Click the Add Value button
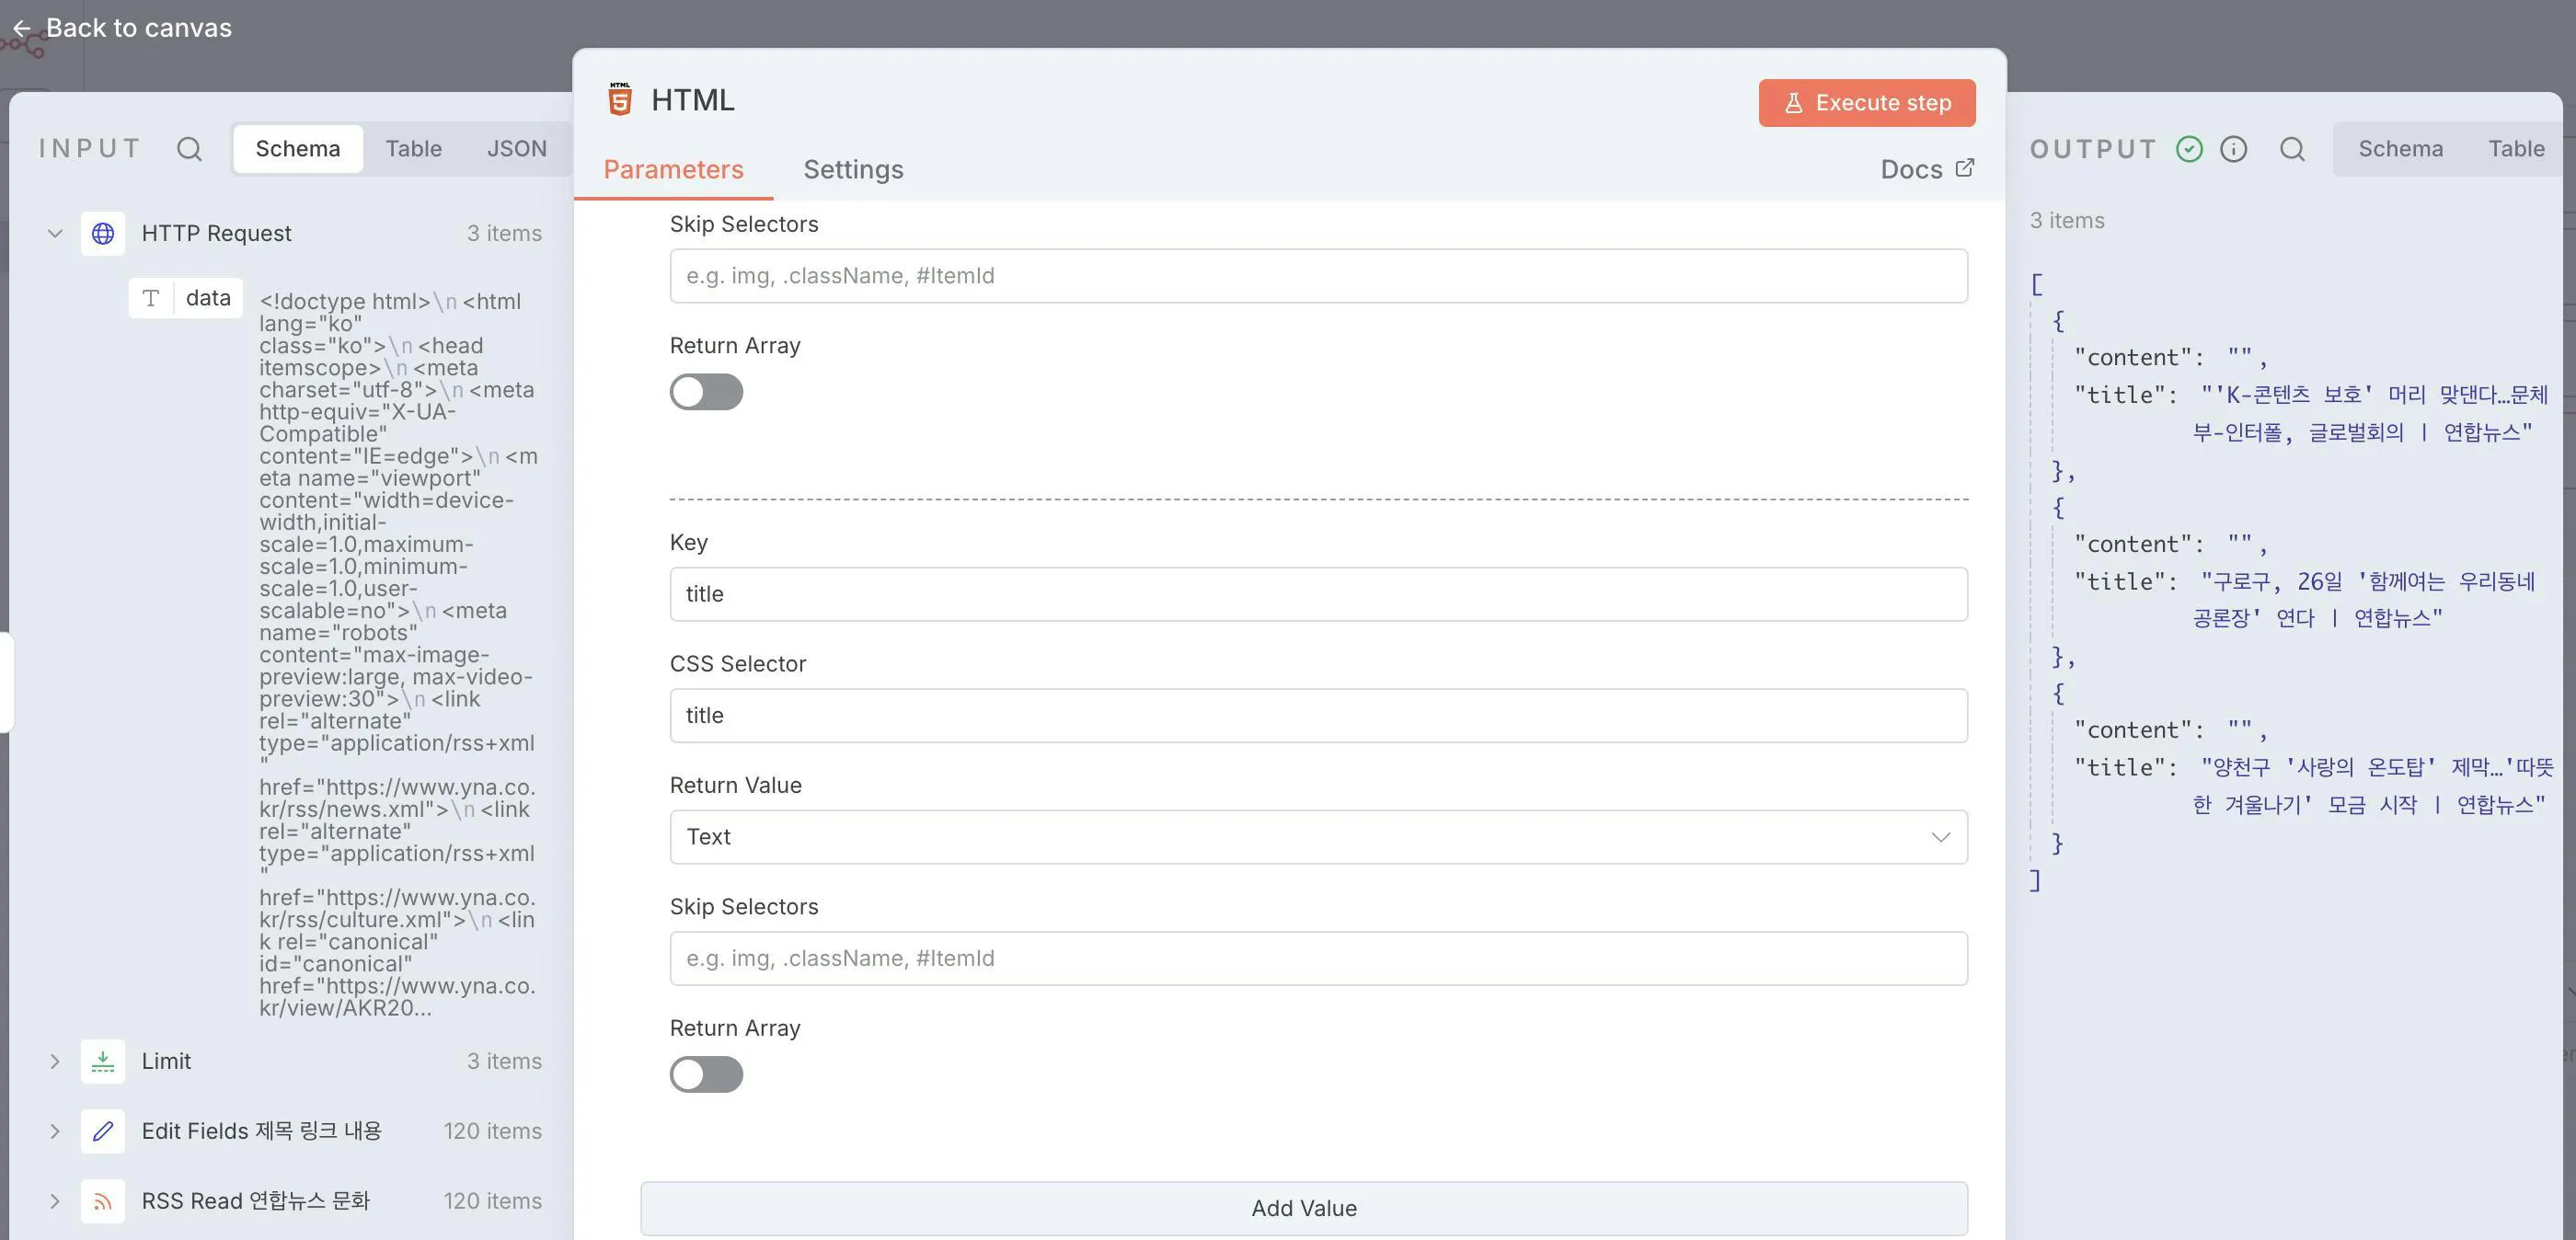Screen dimensions: 2576x1240 point(1303,1208)
